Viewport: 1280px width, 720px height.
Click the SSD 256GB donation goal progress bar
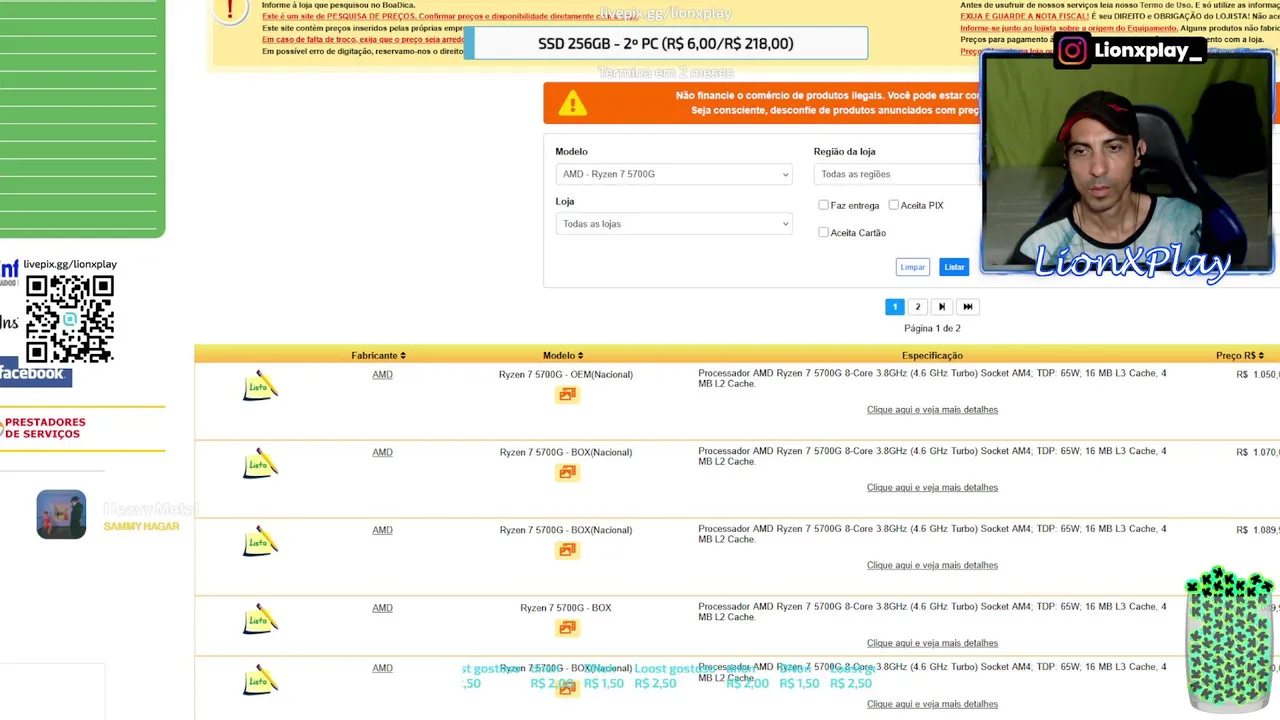click(x=666, y=43)
